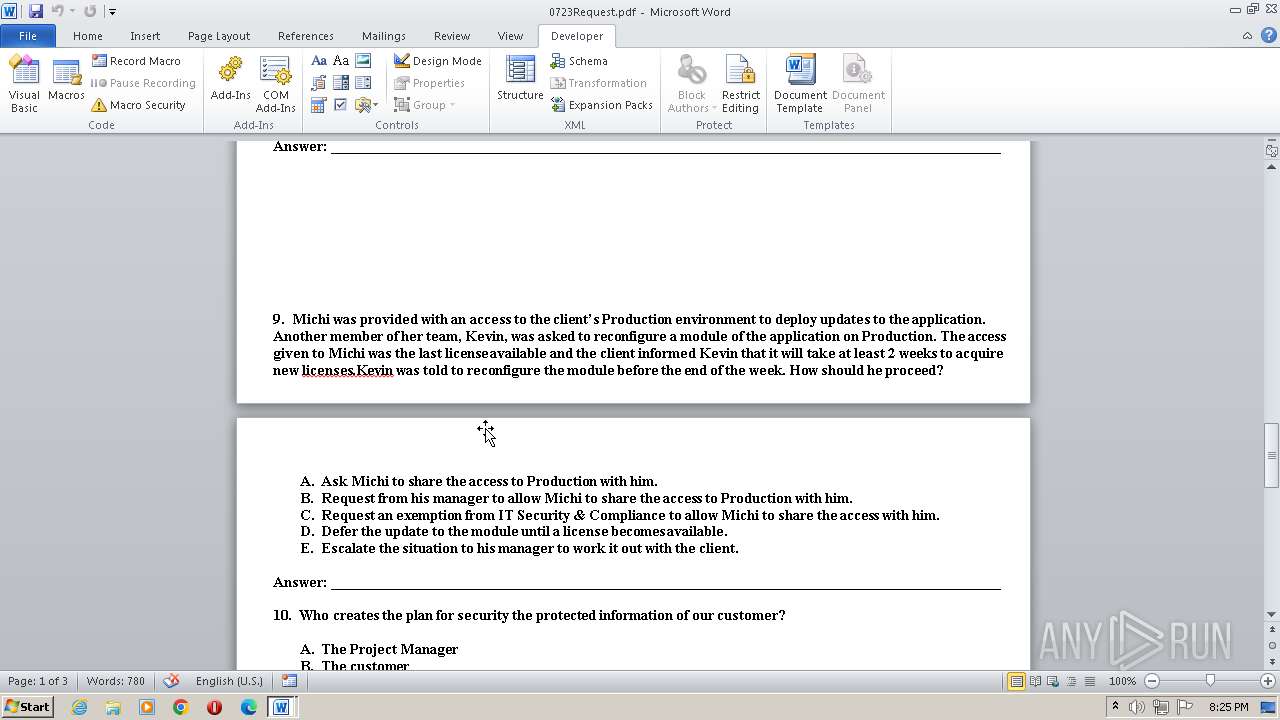Switch to the Review tab
Viewport: 1280px width, 720px height.
(452, 36)
